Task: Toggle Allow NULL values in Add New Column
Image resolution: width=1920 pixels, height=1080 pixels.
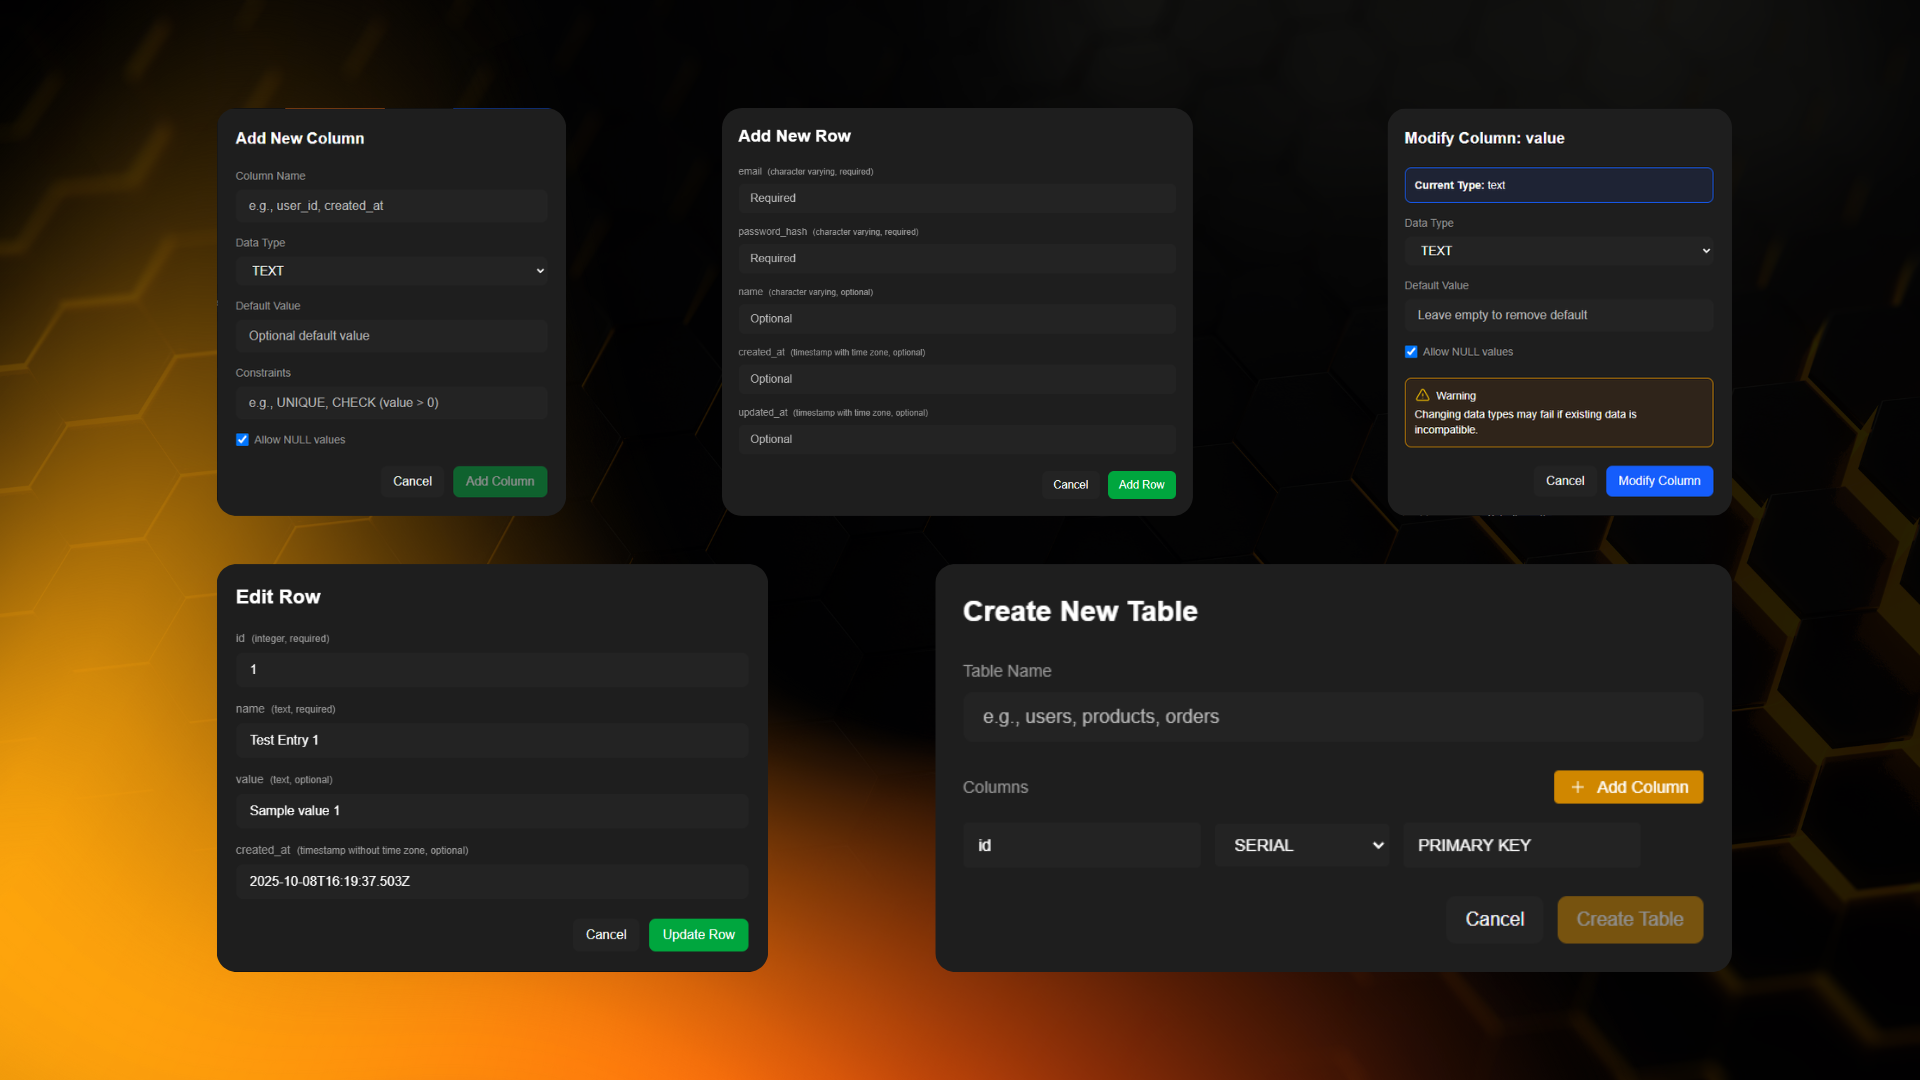Action: pyautogui.click(x=242, y=440)
